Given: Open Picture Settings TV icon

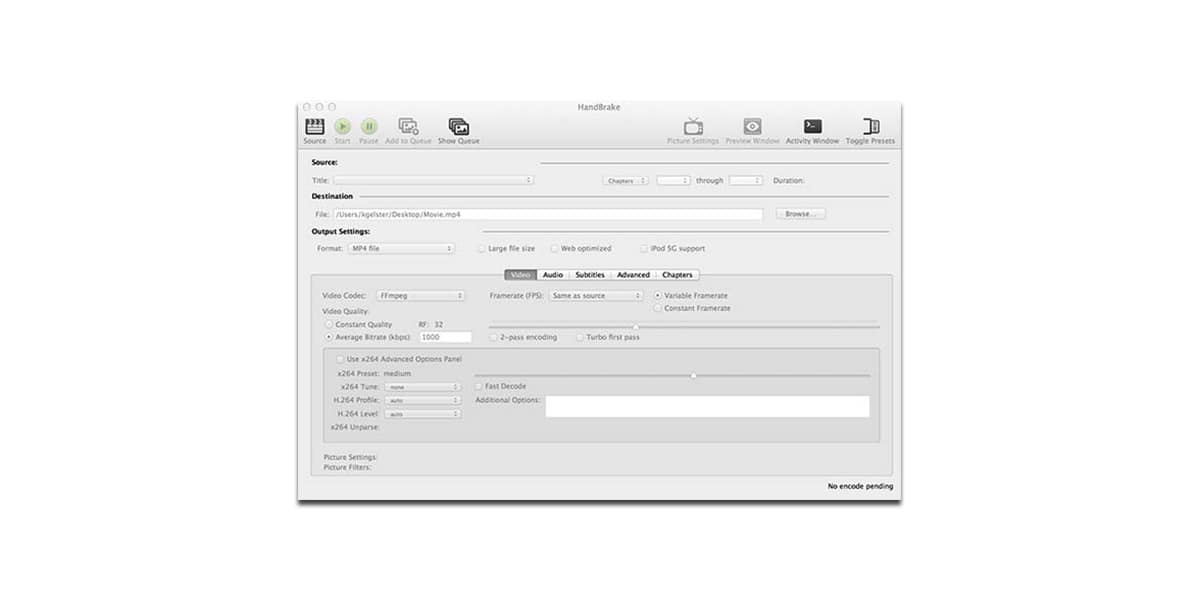Looking at the screenshot, I should [x=693, y=127].
